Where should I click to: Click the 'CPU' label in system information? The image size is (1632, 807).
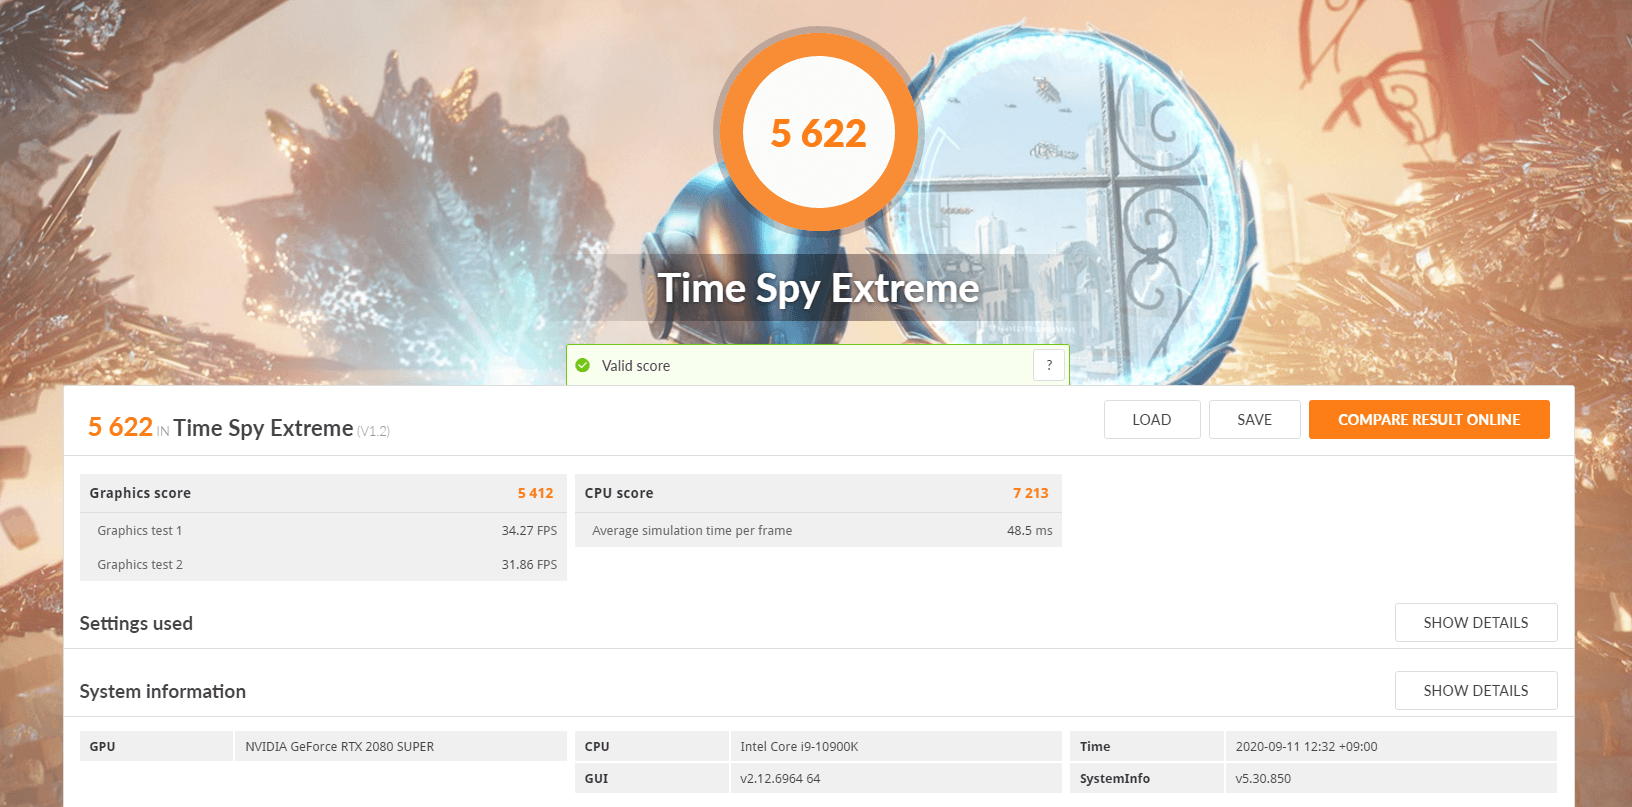click(x=597, y=747)
